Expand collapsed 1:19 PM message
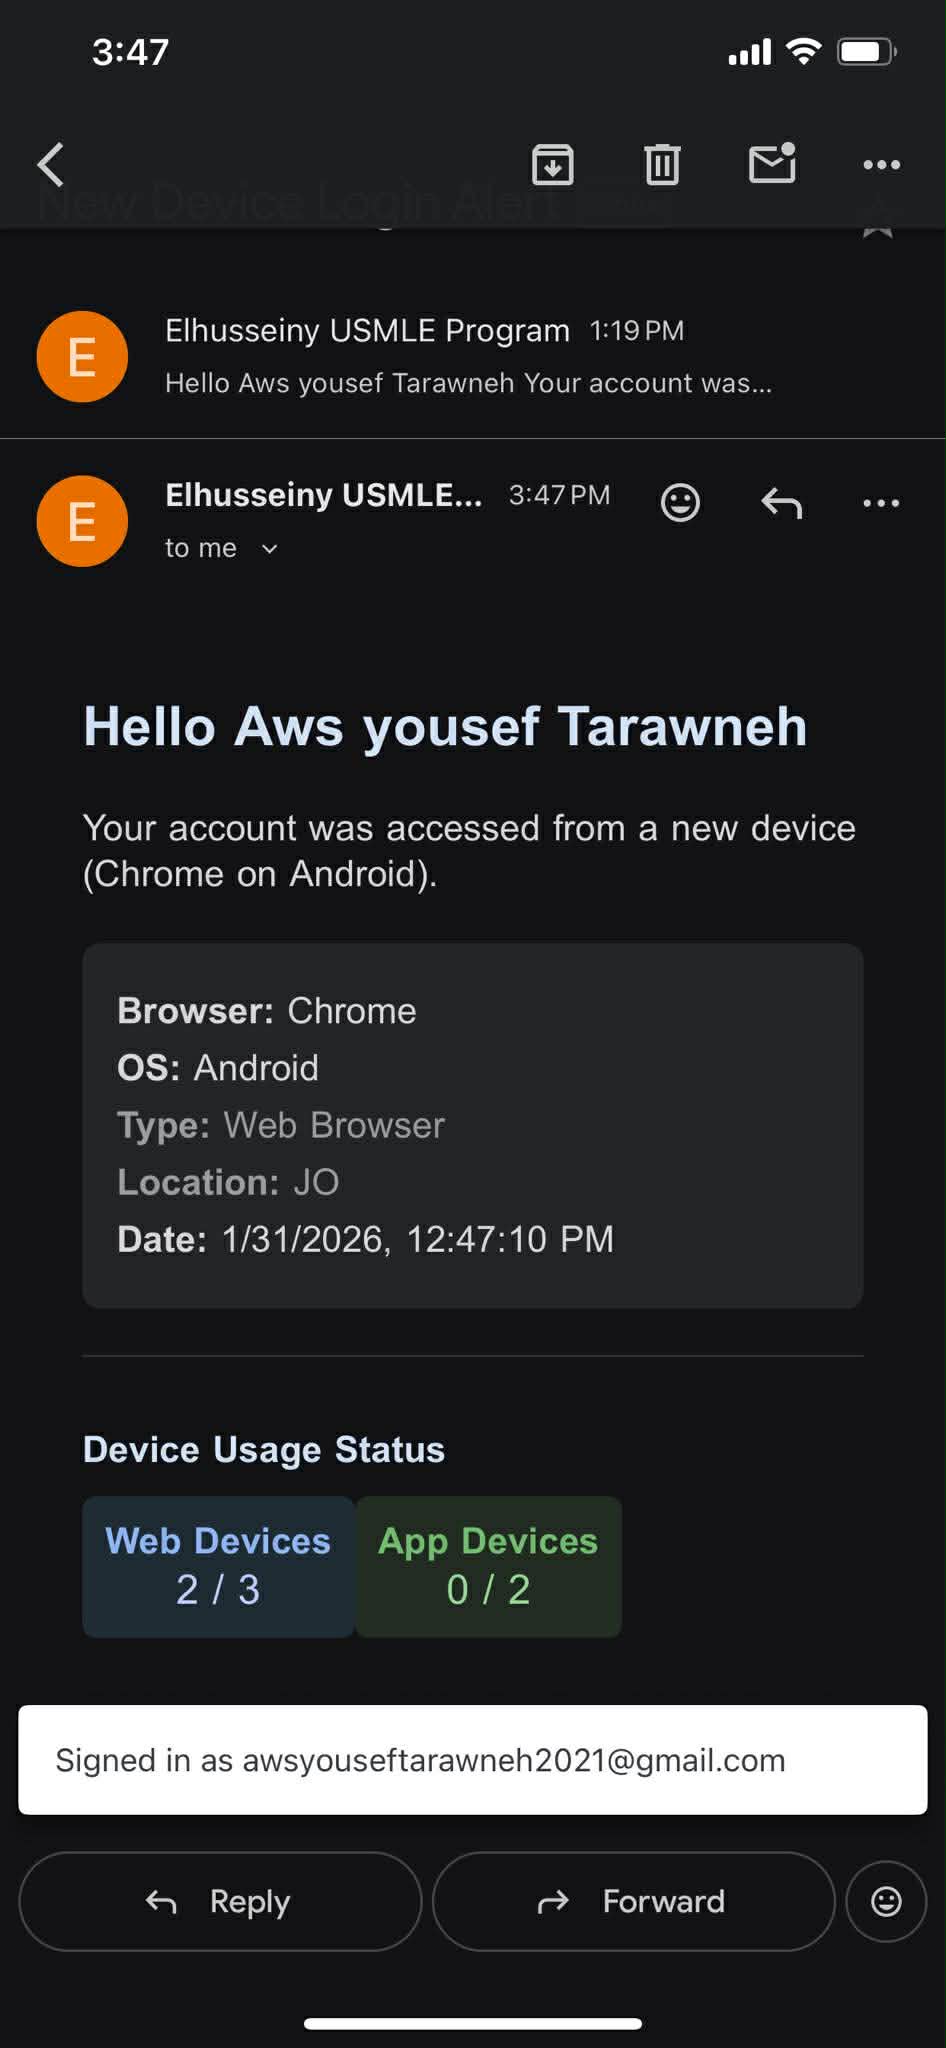946x2048 pixels. (468, 356)
